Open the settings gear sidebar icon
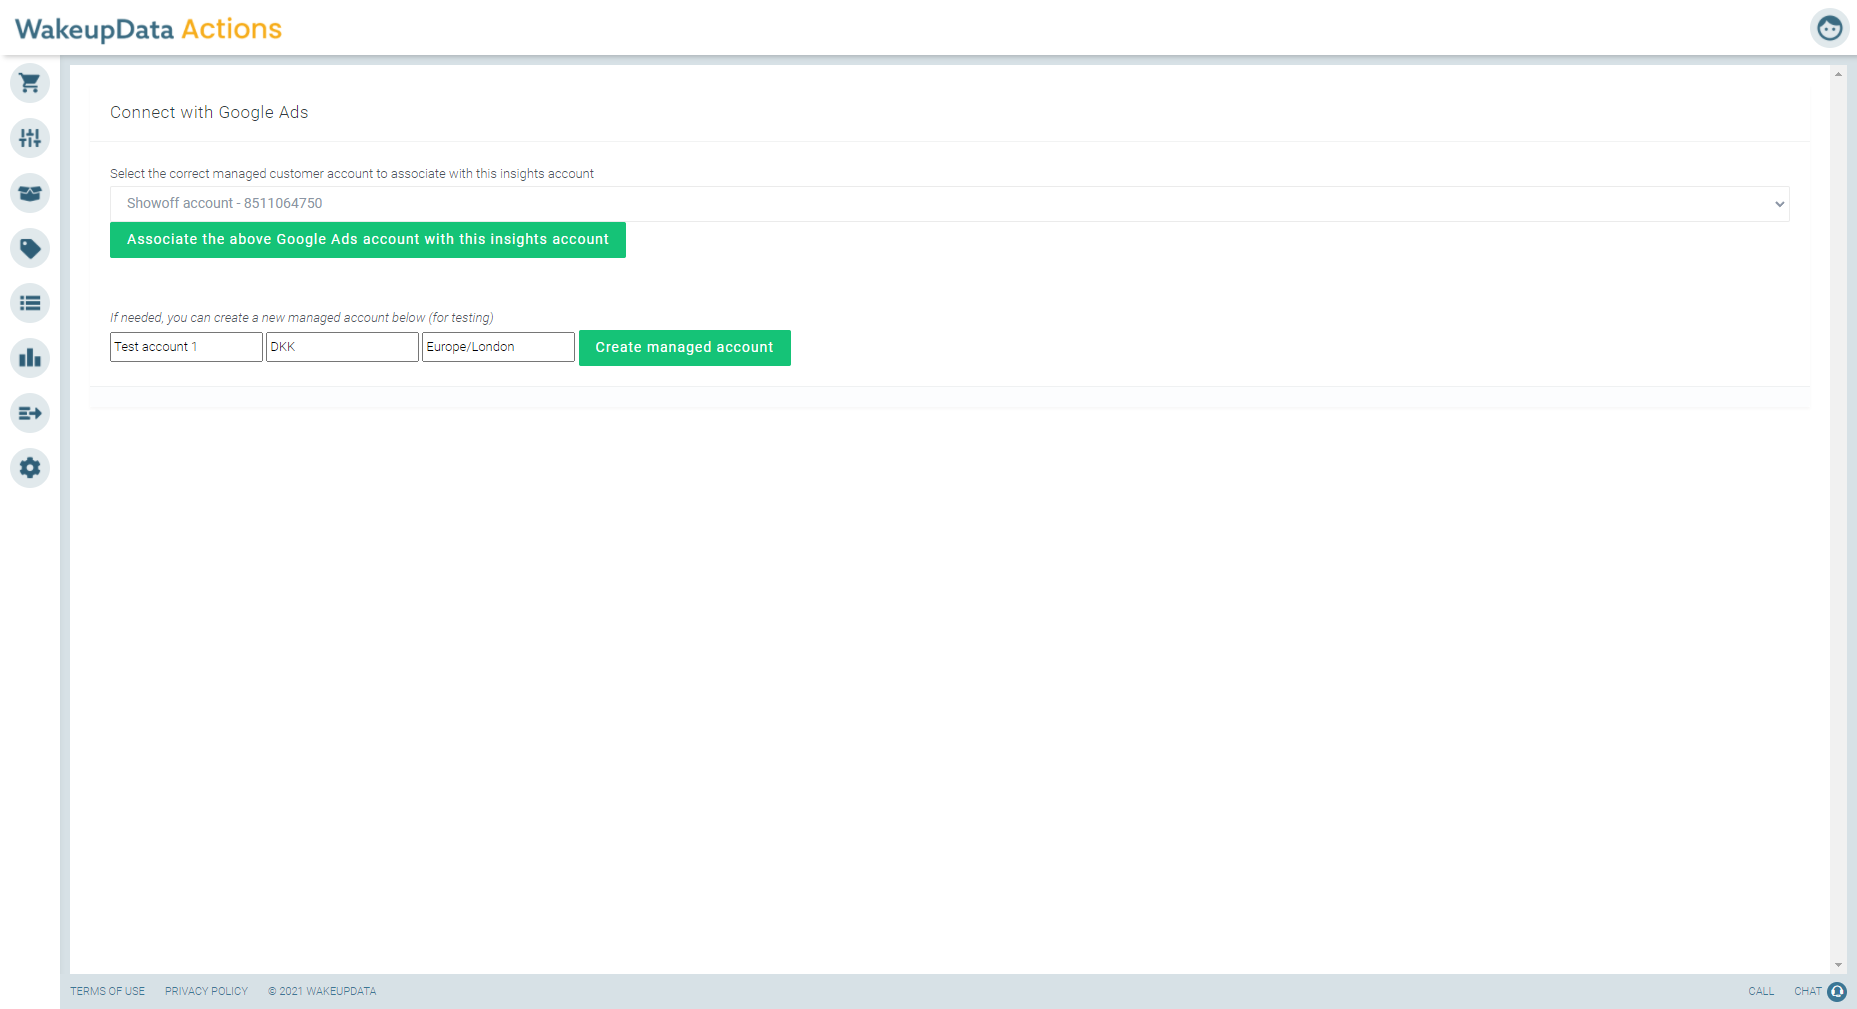 30,468
